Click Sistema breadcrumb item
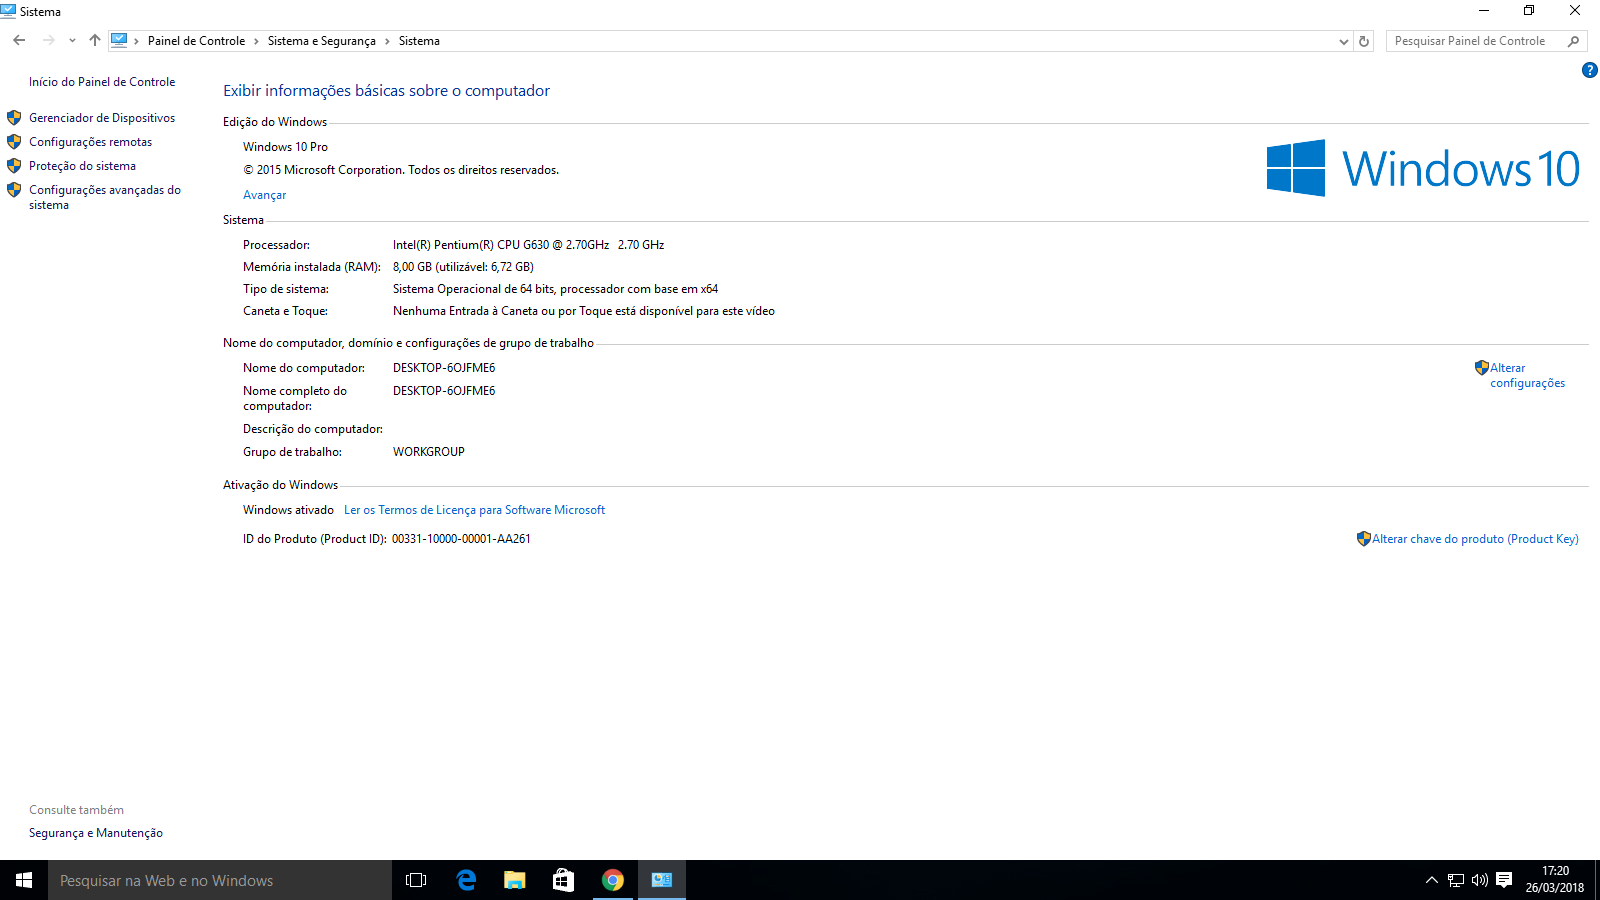1600x900 pixels. [419, 41]
